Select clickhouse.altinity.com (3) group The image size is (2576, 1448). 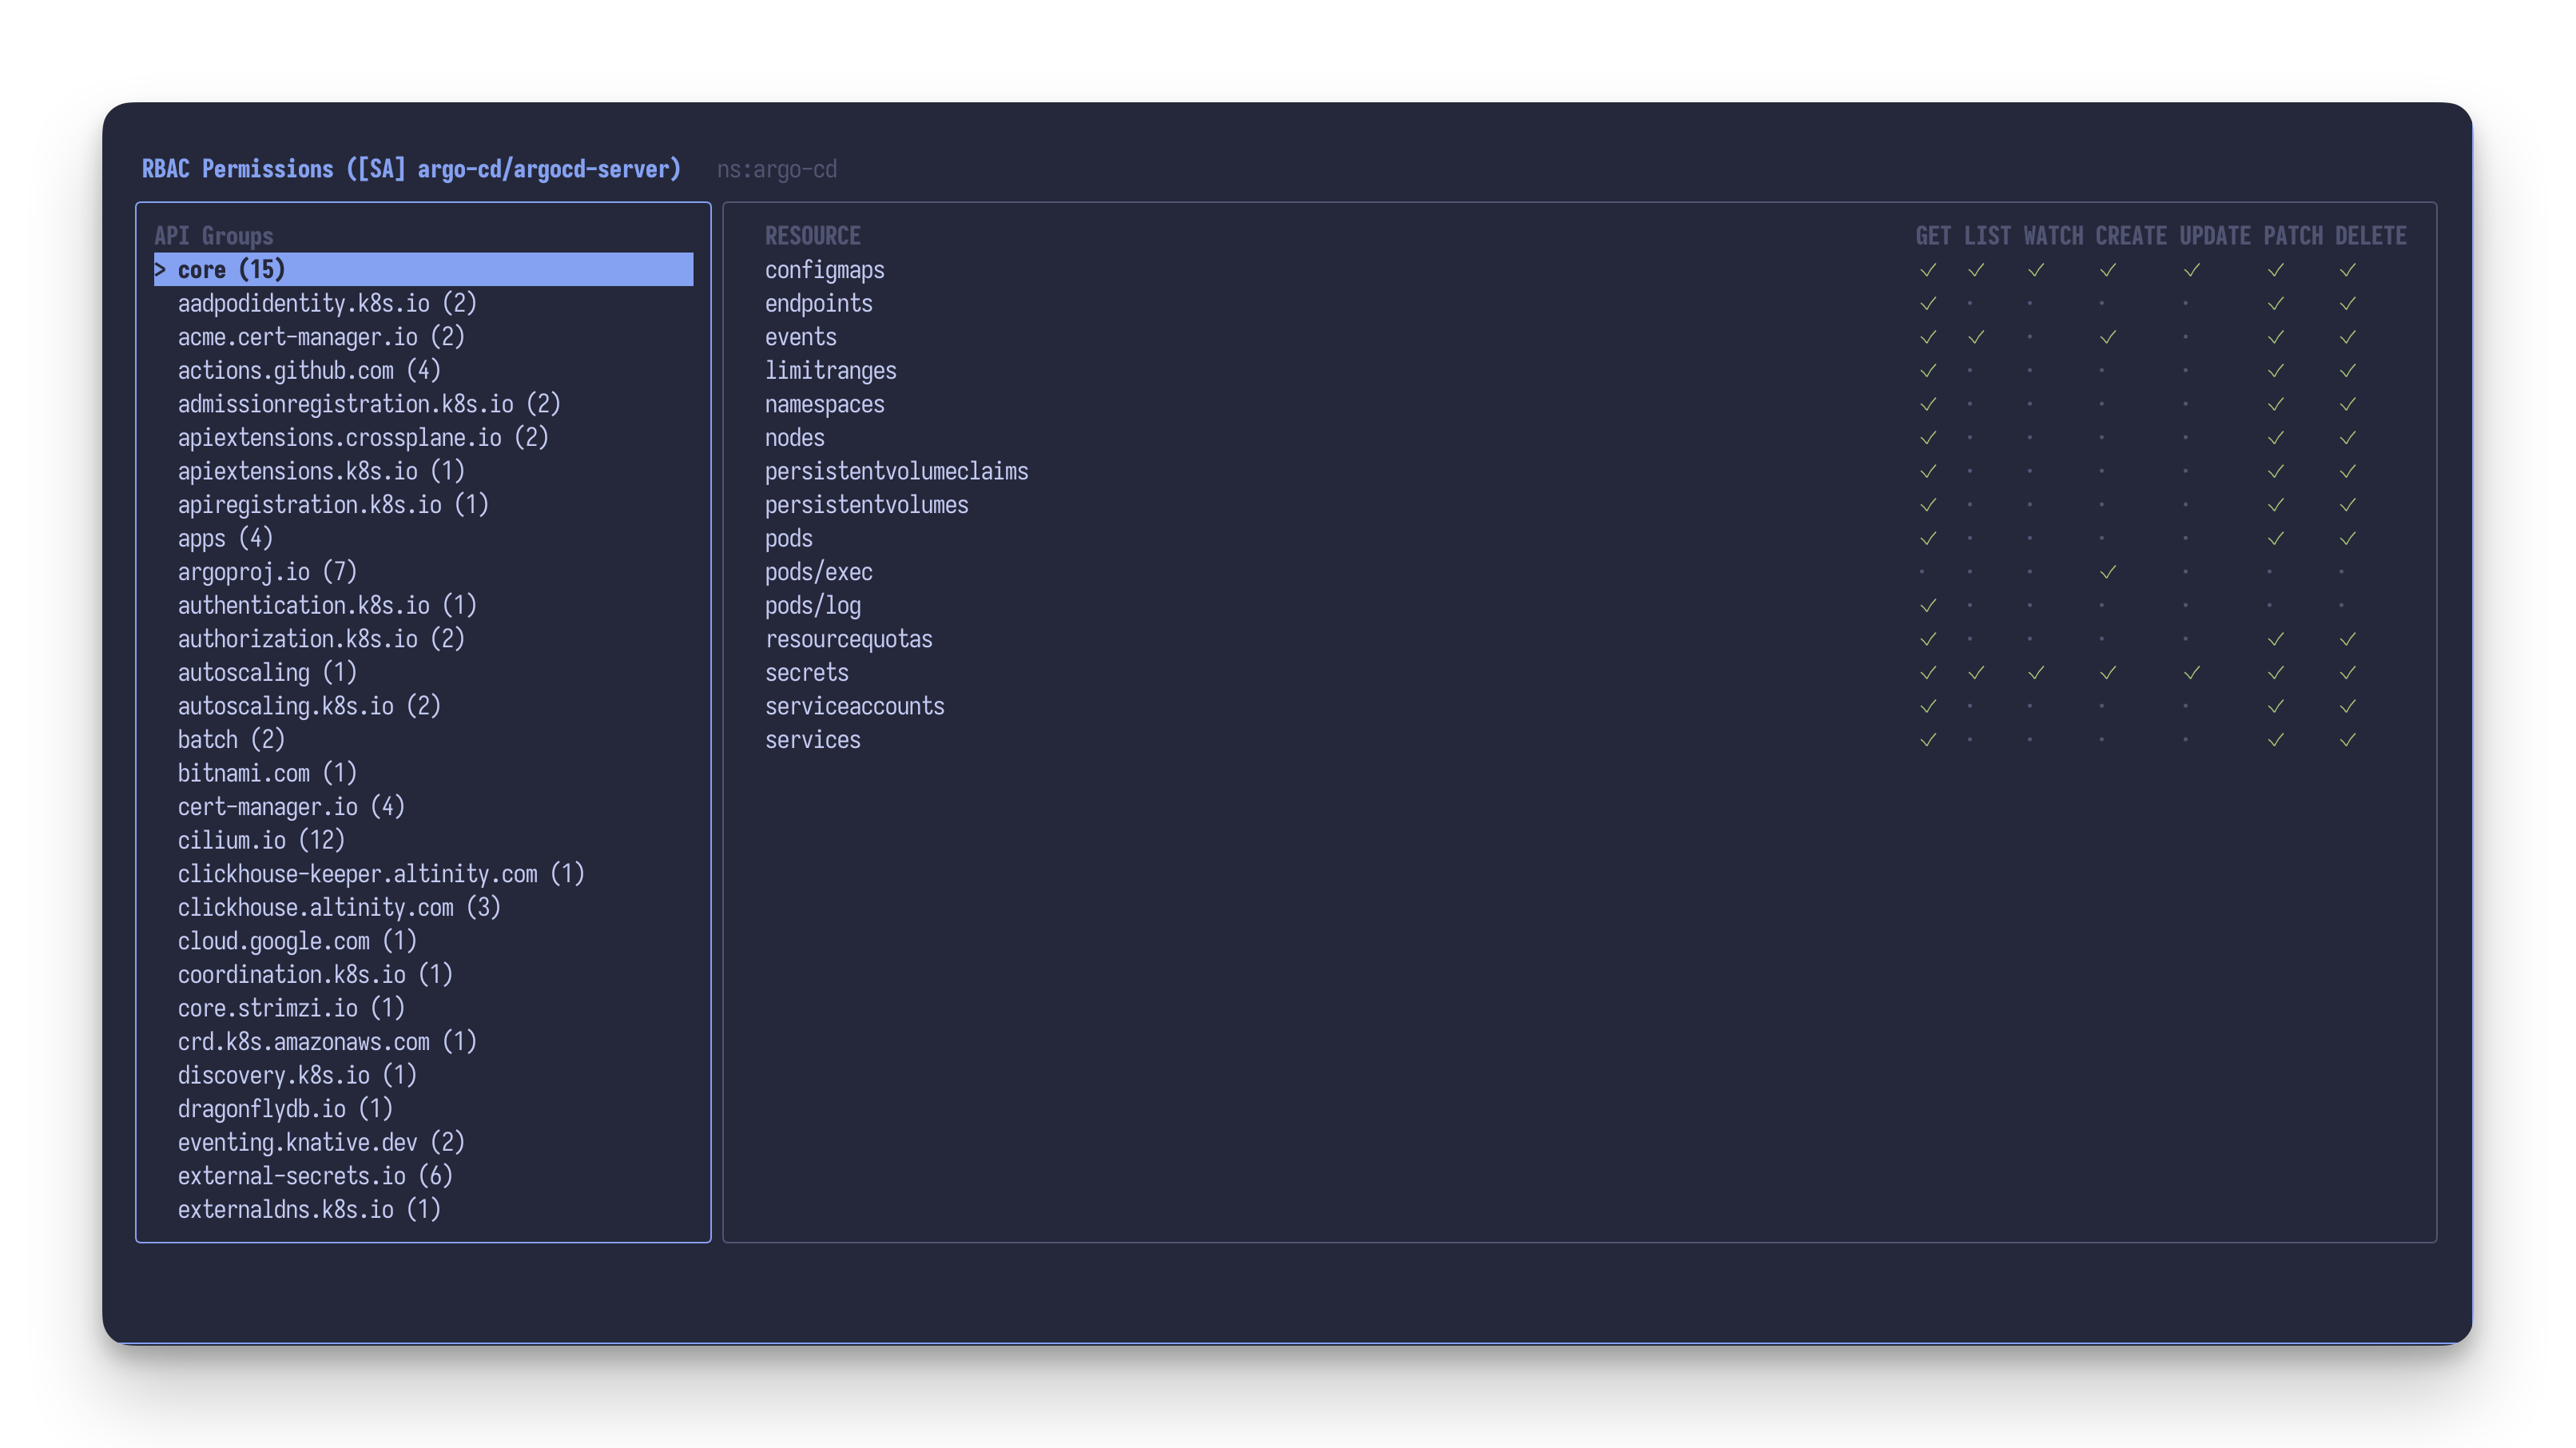pyautogui.click(x=339, y=907)
